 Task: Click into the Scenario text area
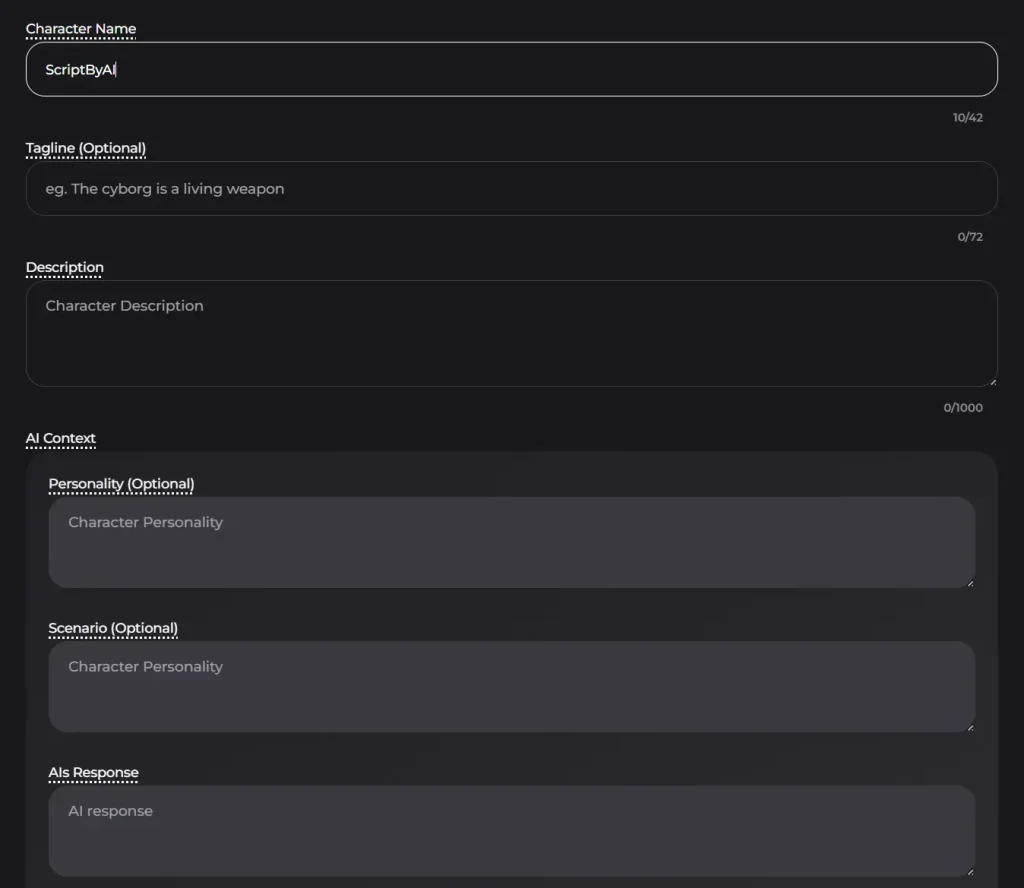[511, 686]
